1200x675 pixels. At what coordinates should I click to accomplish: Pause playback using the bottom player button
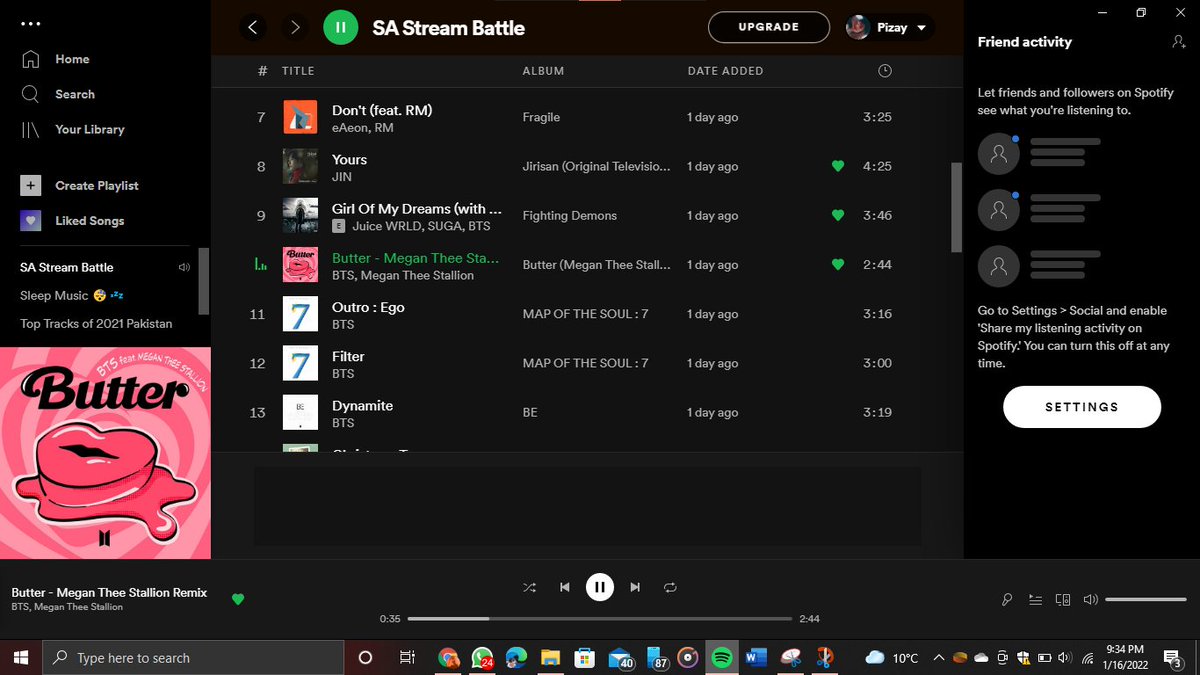click(599, 587)
